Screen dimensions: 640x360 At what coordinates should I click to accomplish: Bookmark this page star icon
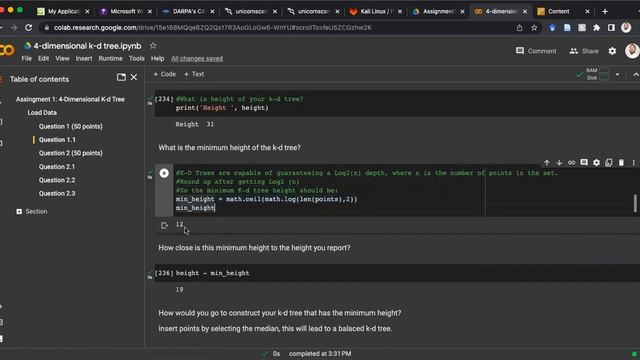tap(534, 28)
